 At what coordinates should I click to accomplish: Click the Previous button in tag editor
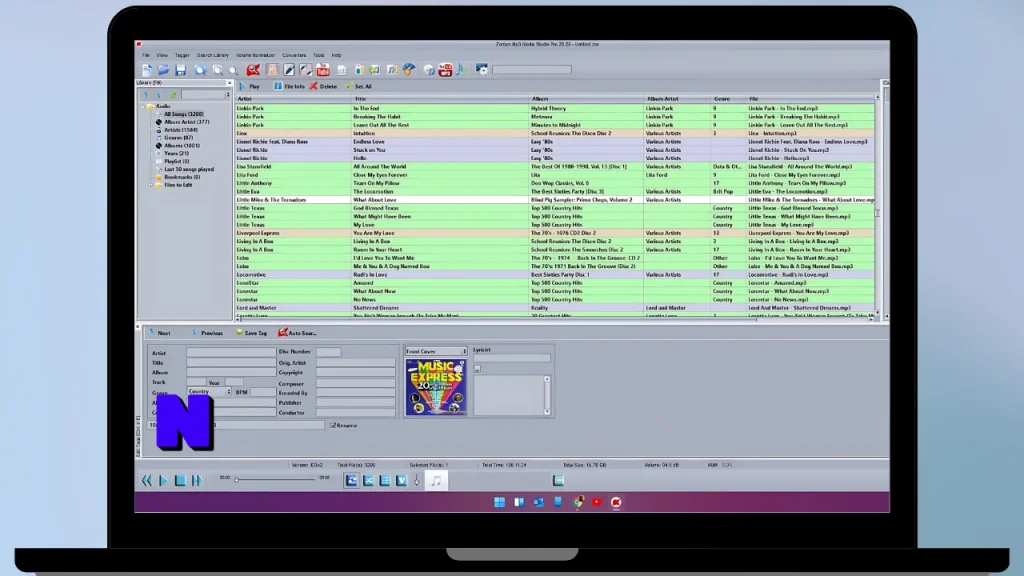[207, 333]
